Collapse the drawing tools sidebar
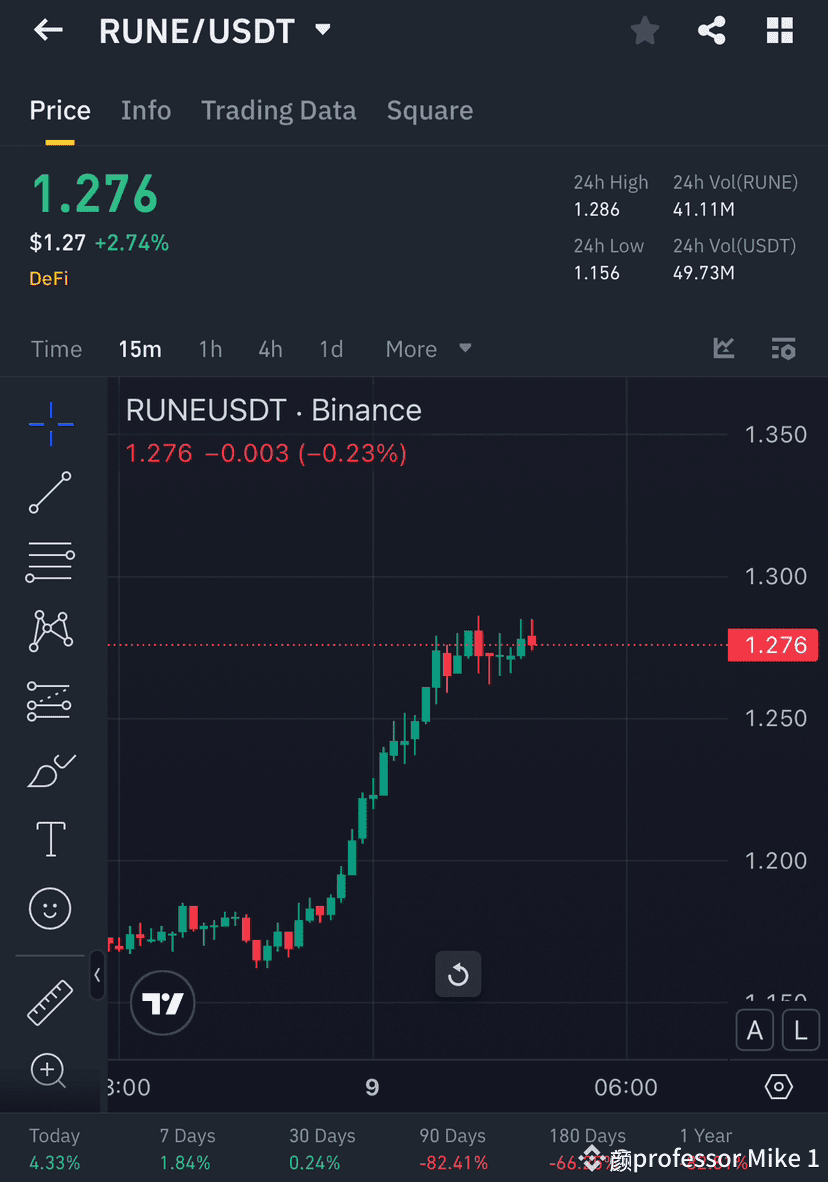This screenshot has height=1182, width=828. [97, 976]
